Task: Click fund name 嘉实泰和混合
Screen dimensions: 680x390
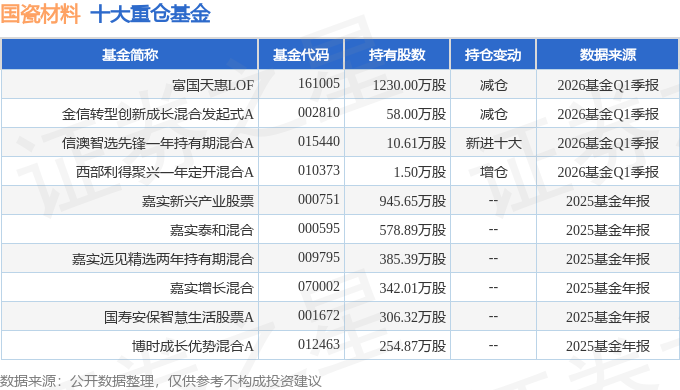Action: tap(212, 230)
